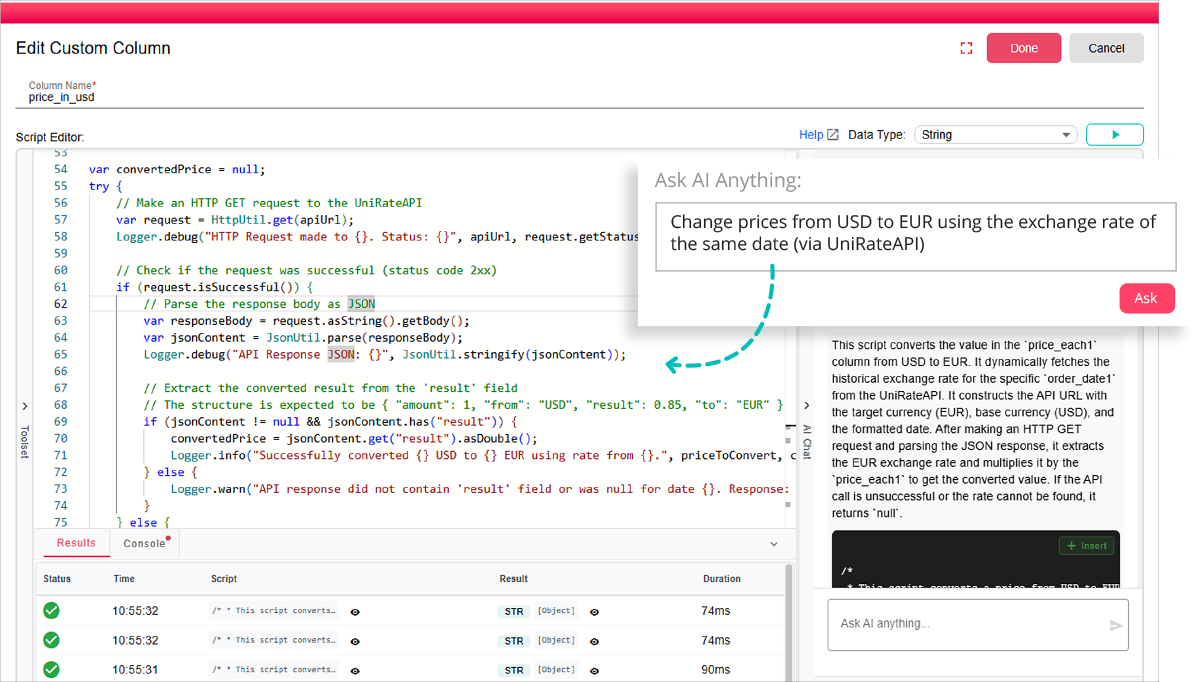Viewport: 1193px width, 682px height.
Task: View result object of the 10:55:31 row
Action: pos(594,671)
